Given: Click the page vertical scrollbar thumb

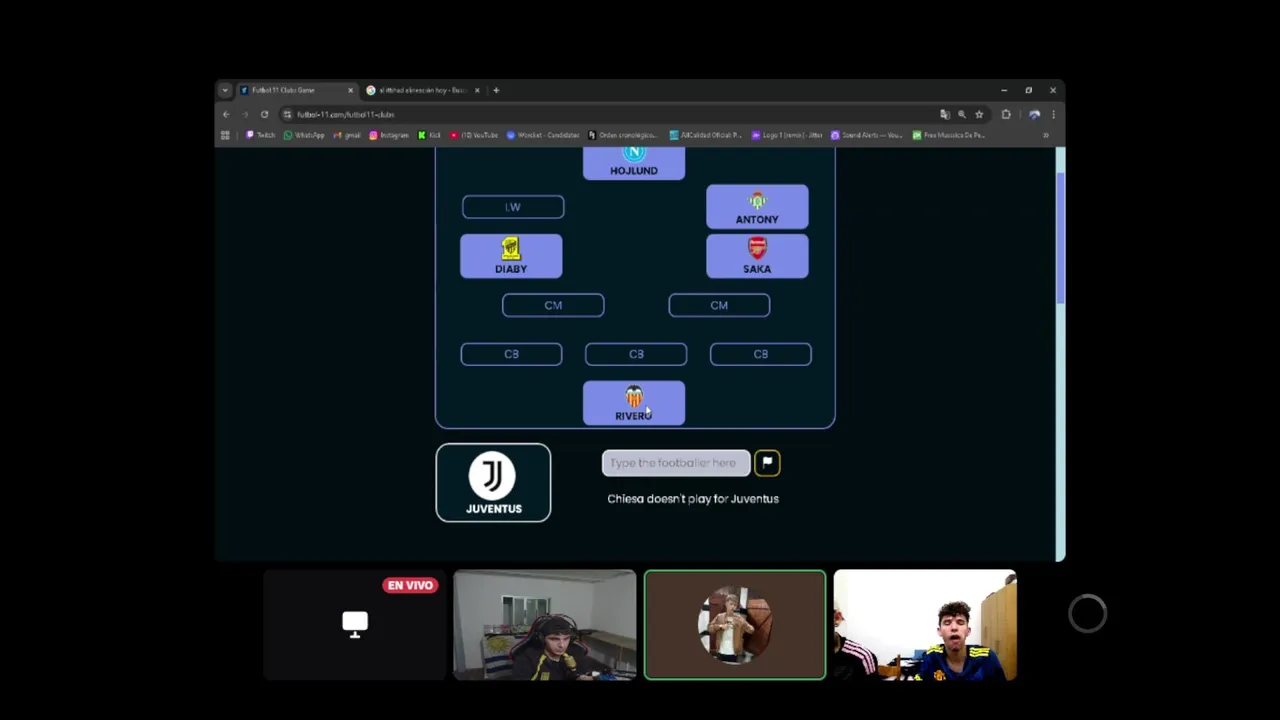Looking at the screenshot, I should coord(1060,237).
